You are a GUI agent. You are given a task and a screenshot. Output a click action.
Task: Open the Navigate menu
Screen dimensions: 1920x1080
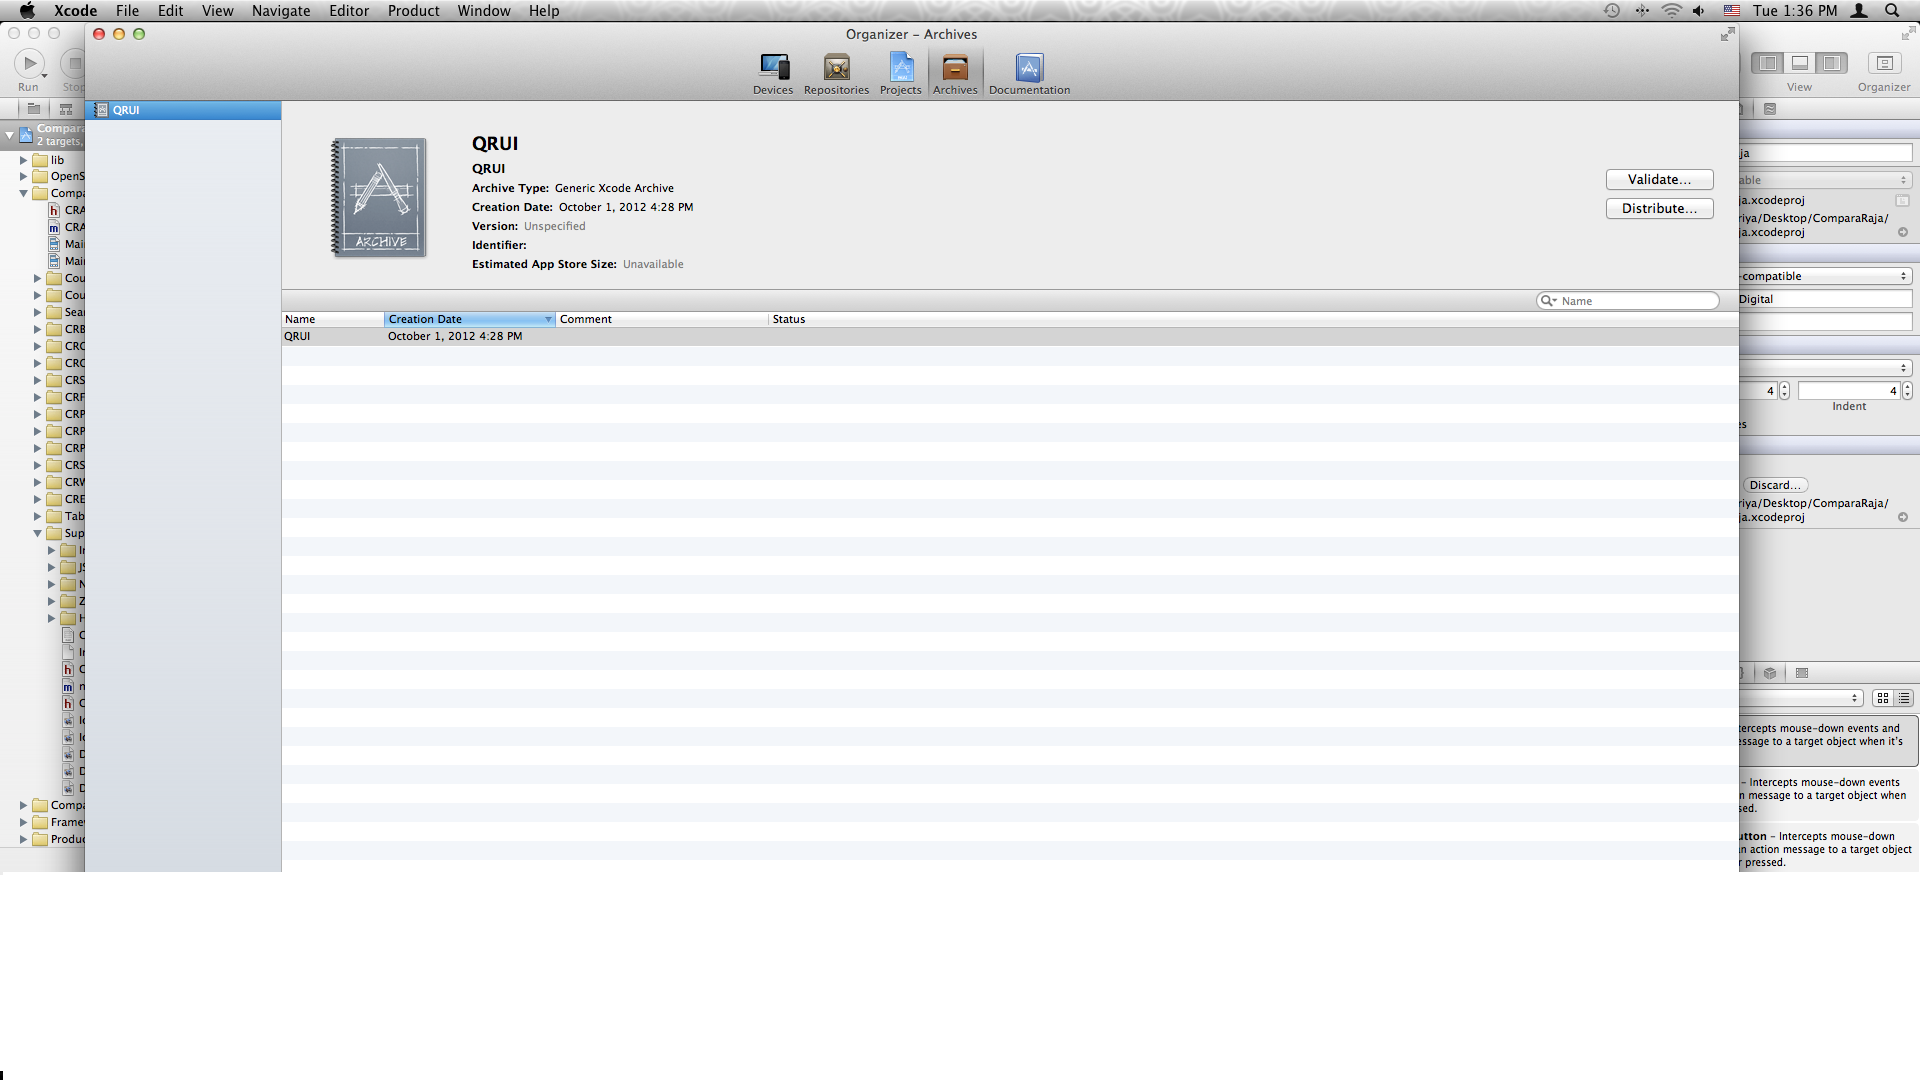coord(281,11)
